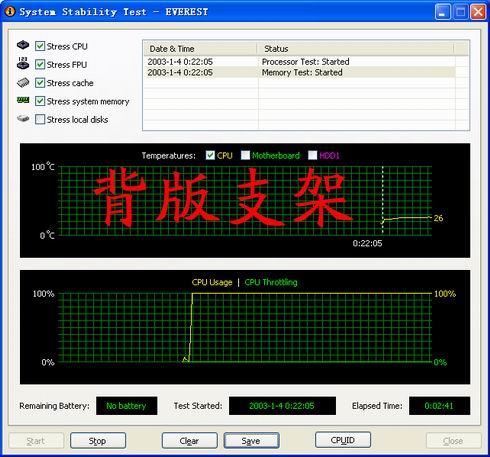Screen dimensions: 490x457
Task: Click the greyed-out Start button
Action: click(36, 441)
